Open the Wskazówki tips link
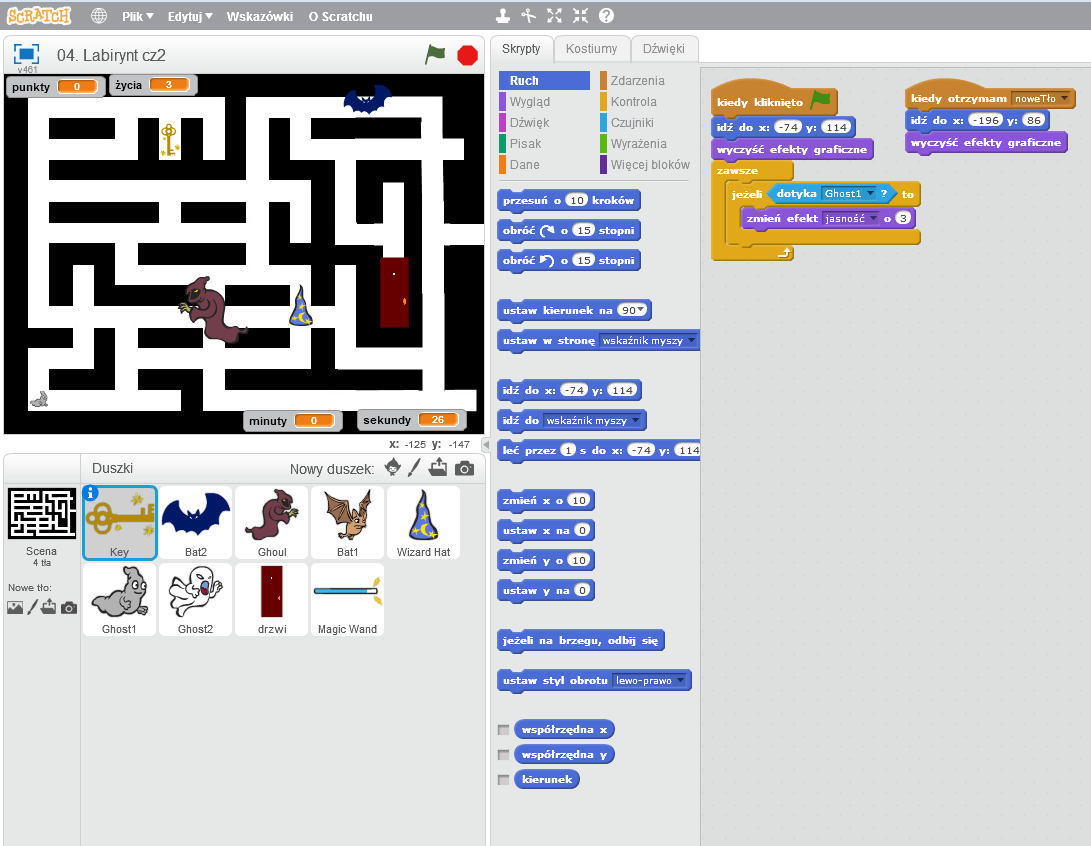Image resolution: width=1091 pixels, height=846 pixels. [260, 17]
